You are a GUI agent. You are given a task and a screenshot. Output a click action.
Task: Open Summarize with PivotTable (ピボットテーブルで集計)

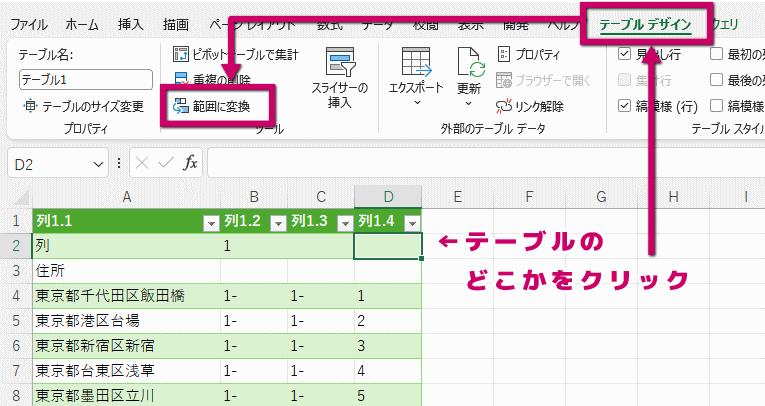tap(235, 55)
